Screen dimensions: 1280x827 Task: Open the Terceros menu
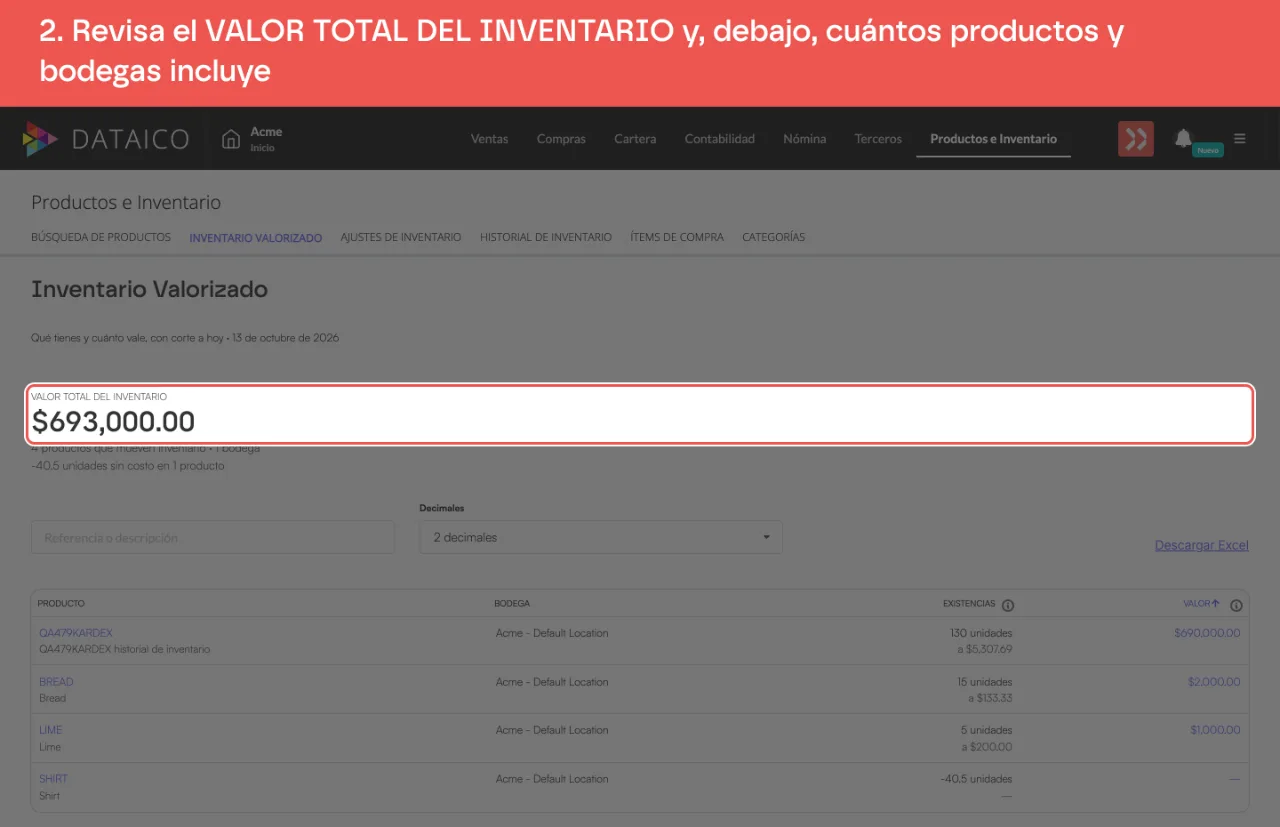878,139
